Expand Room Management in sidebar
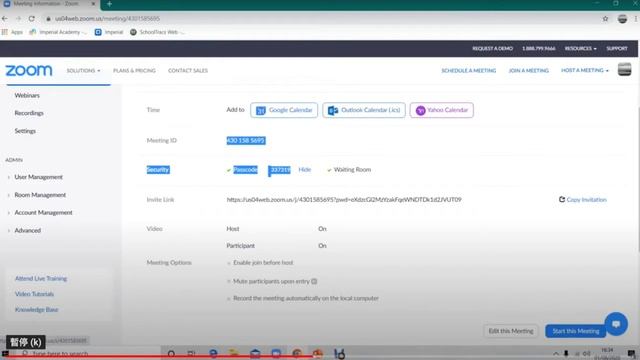Viewport: 640px width, 360px height. pyautogui.click(x=40, y=195)
